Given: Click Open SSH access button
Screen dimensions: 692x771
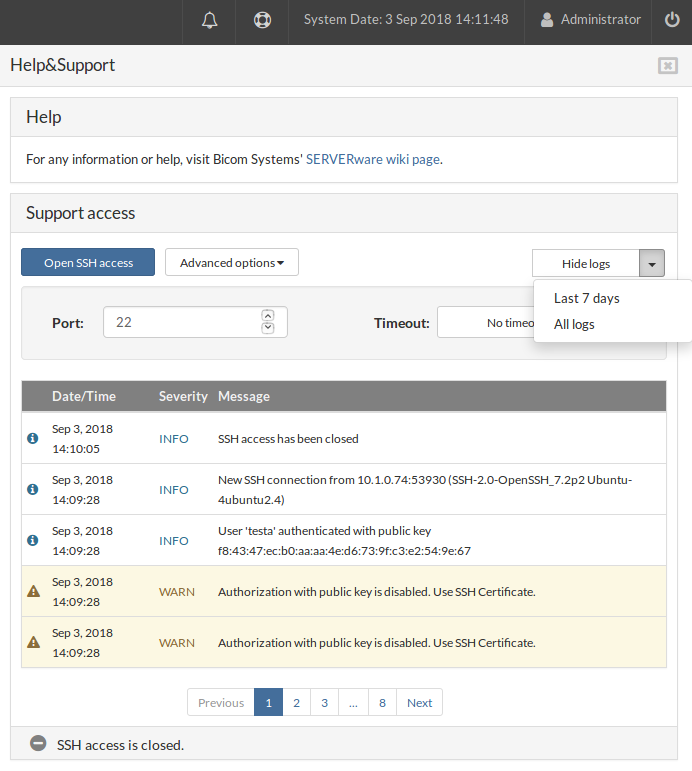Looking at the screenshot, I should click(x=88, y=263).
